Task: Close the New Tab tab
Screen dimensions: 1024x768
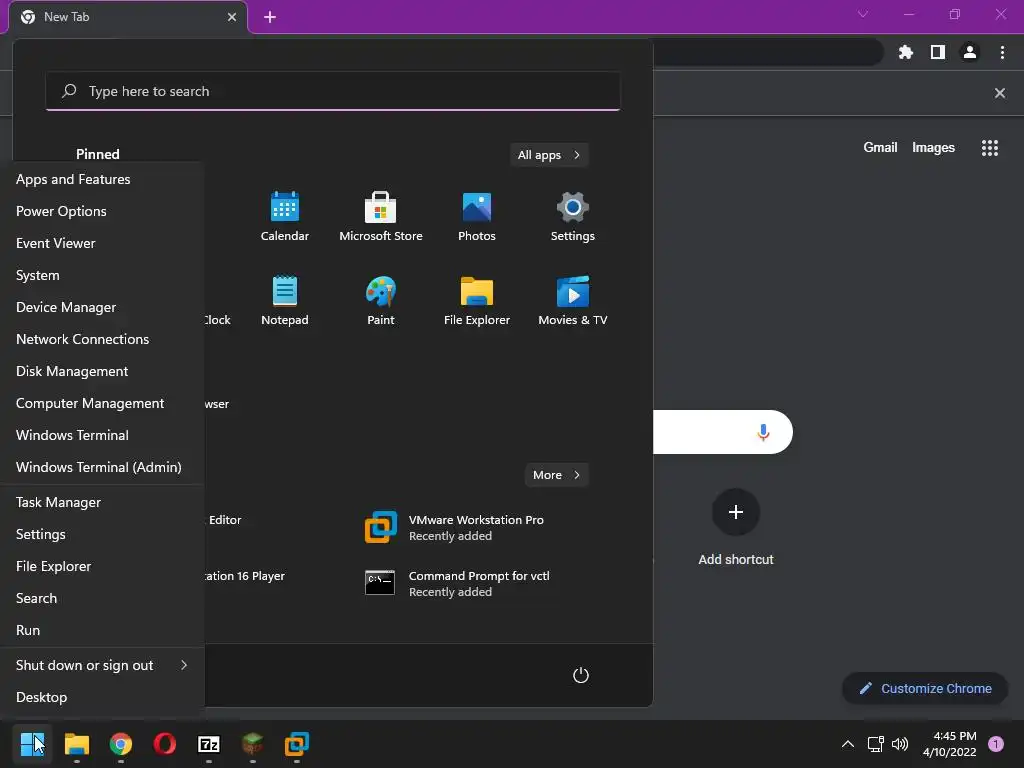Action: tap(232, 17)
